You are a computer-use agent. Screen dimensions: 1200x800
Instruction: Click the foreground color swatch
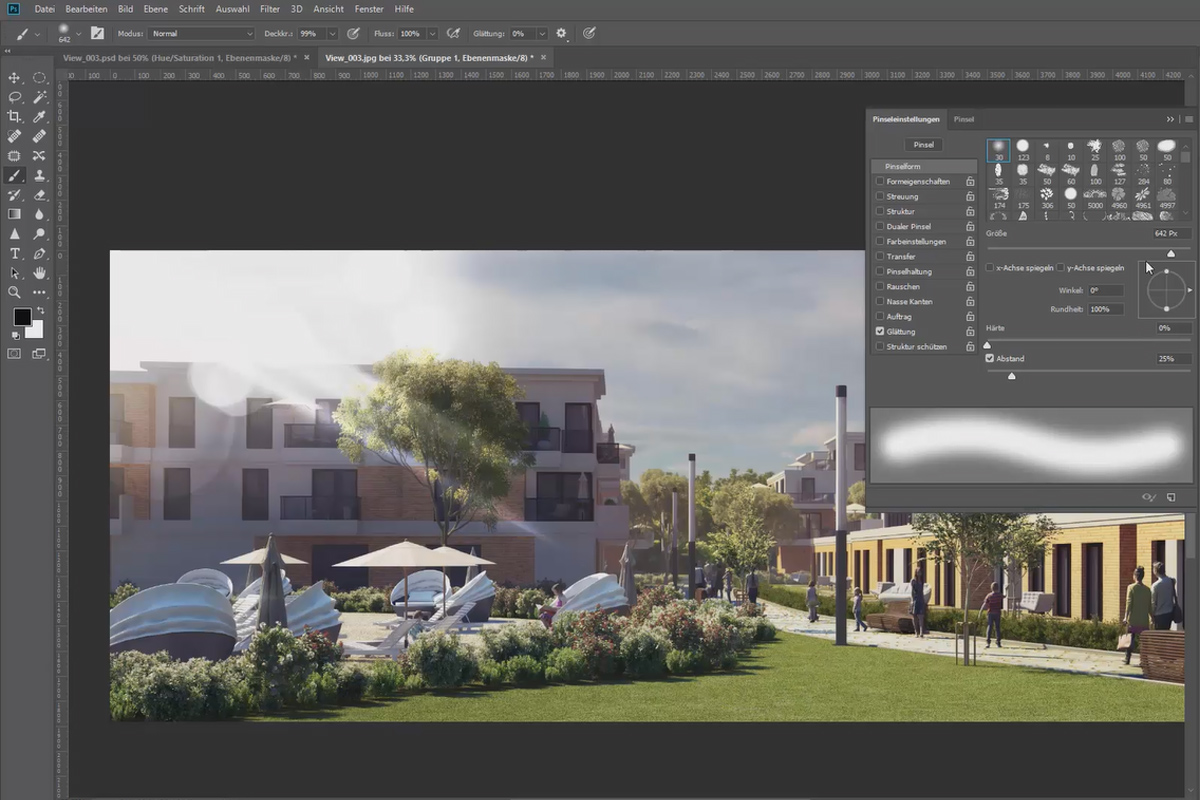[21, 317]
